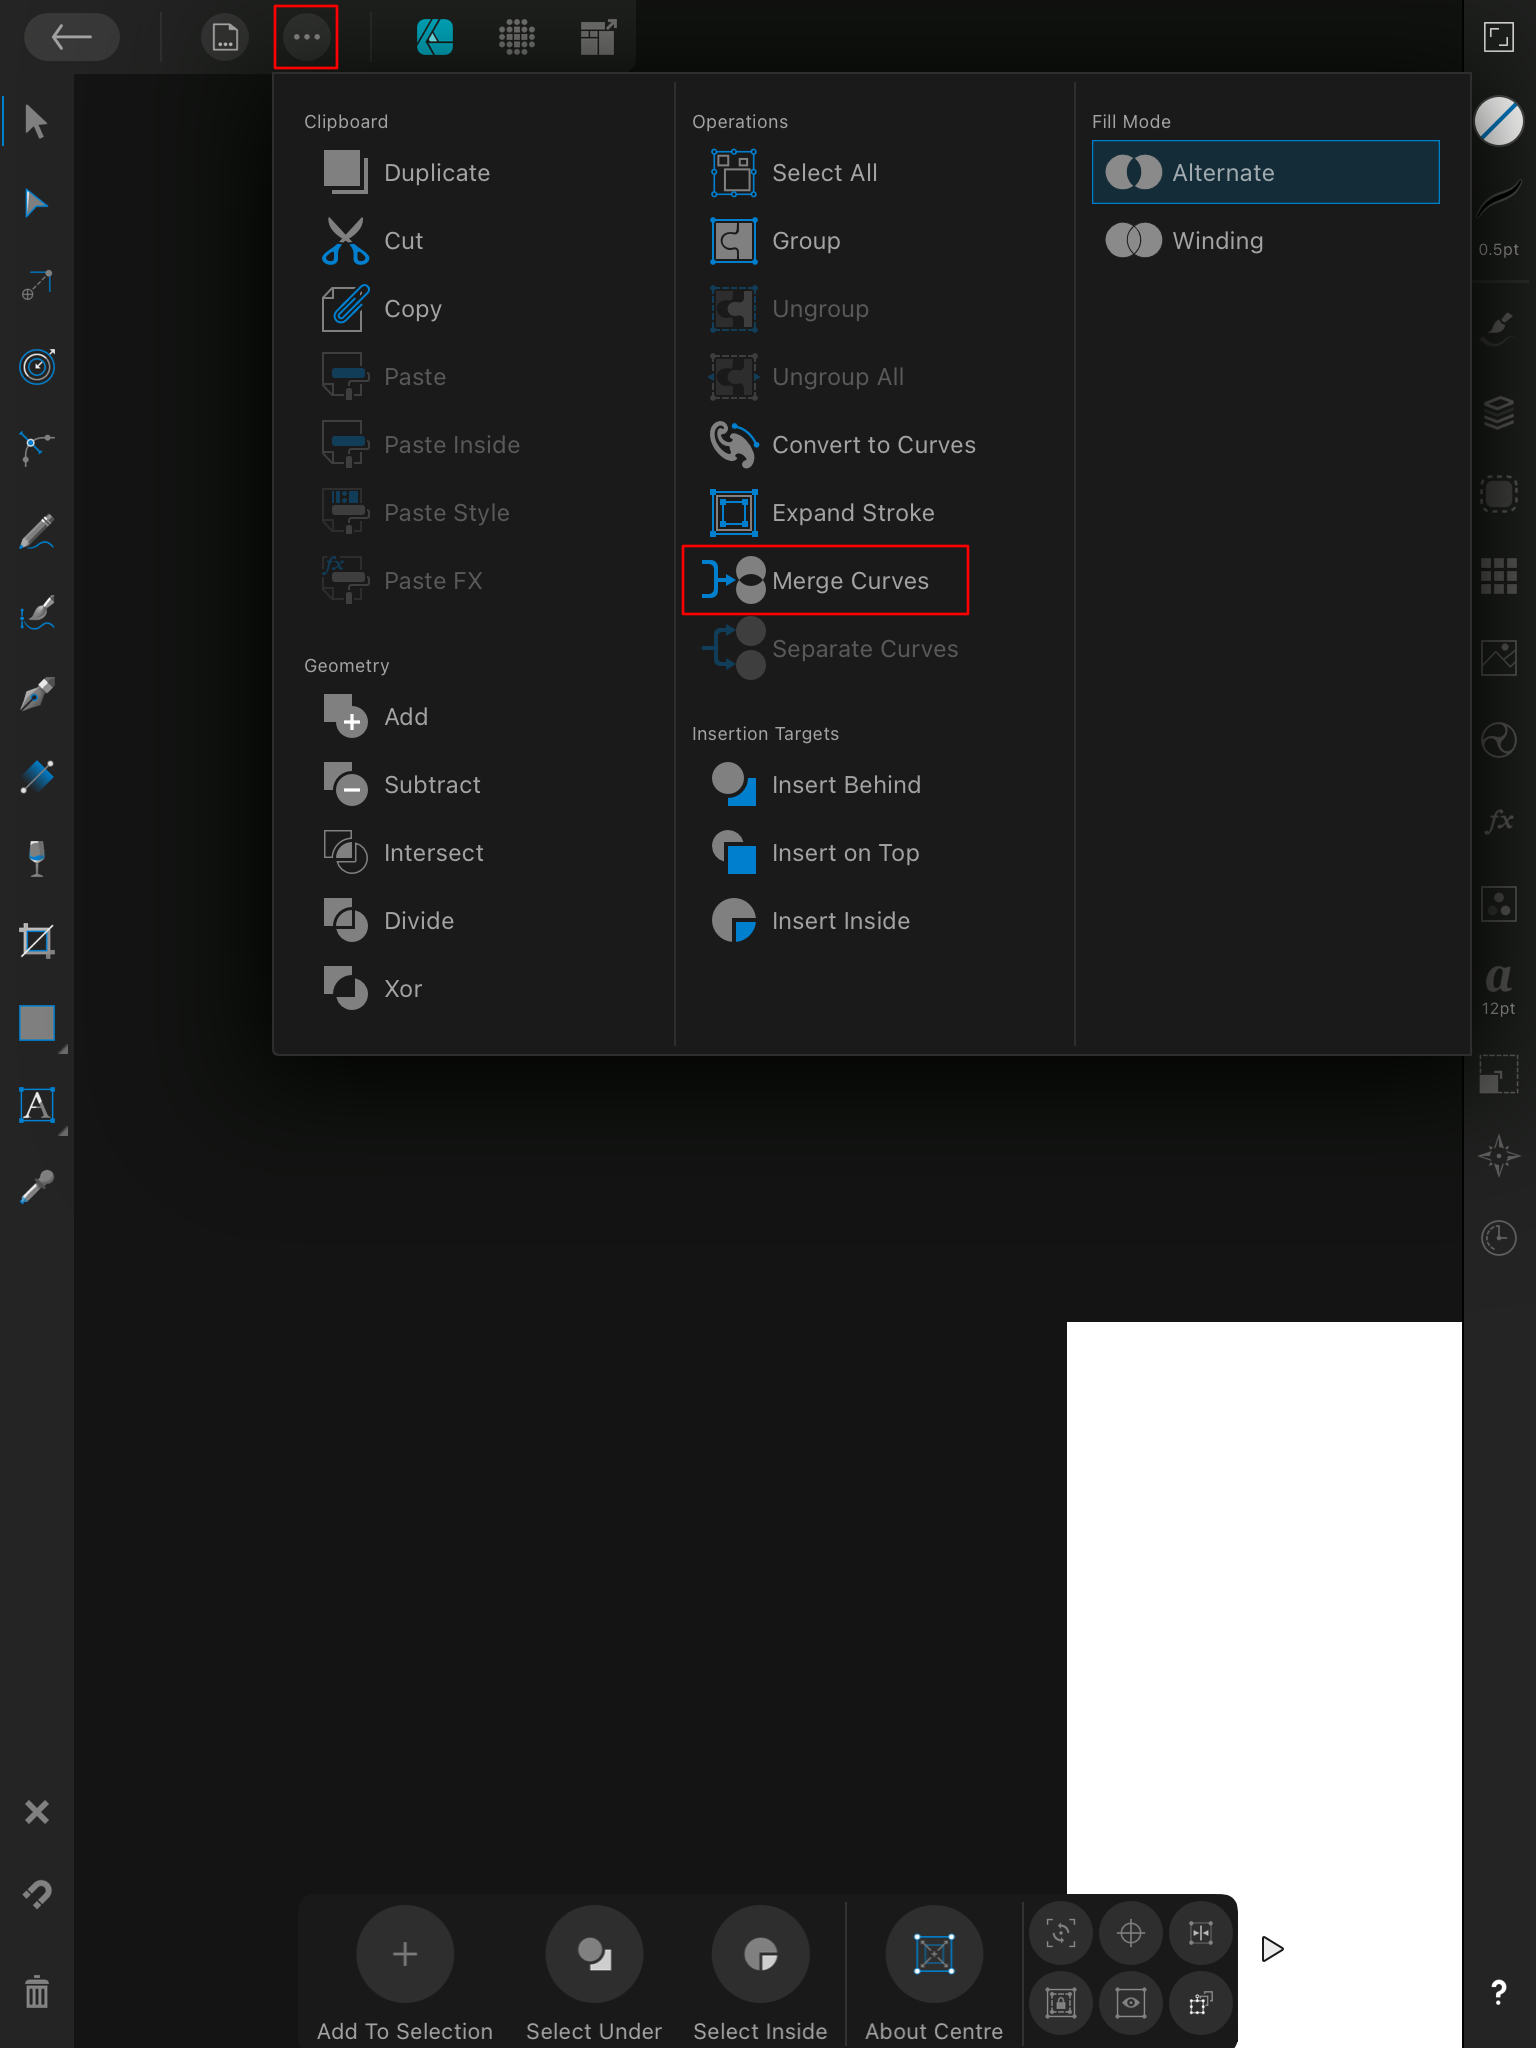The image size is (1536, 2048).
Task: Open the Color studio swatch circle
Action: [1499, 121]
